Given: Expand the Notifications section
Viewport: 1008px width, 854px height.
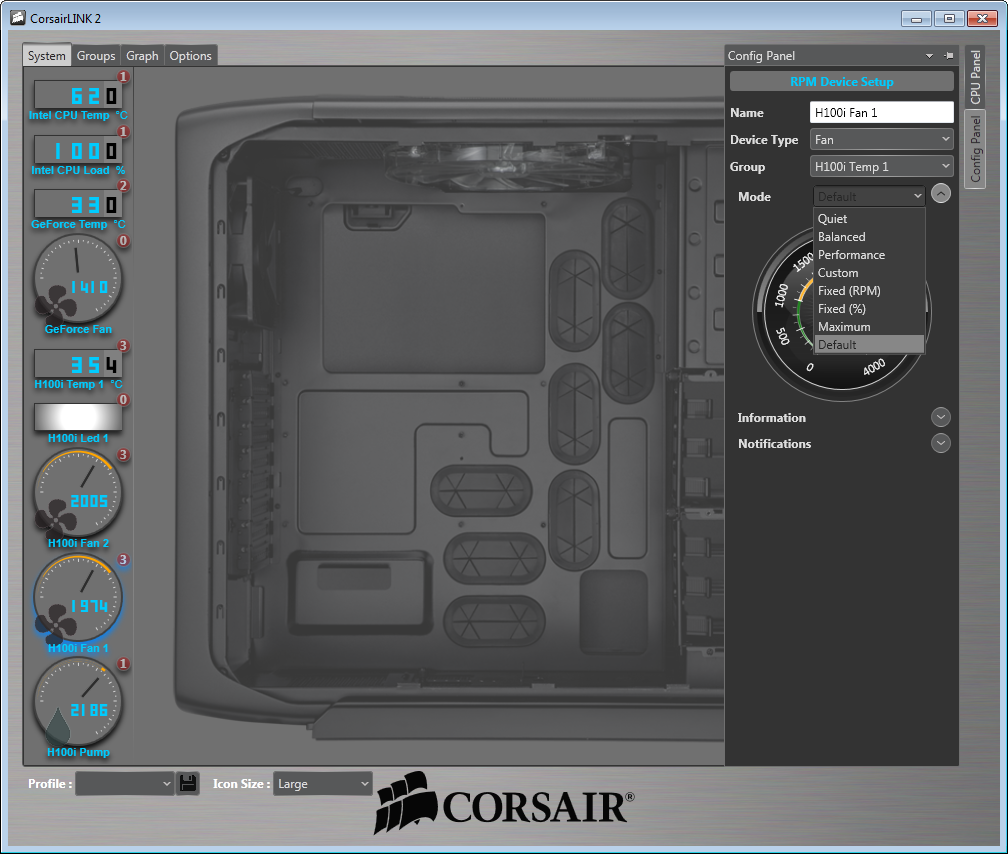Looking at the screenshot, I should [940, 443].
